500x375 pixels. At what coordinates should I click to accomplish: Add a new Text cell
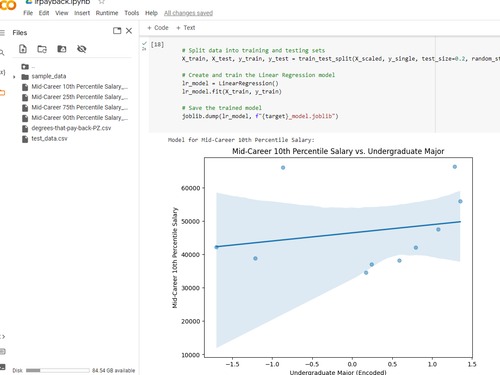186,28
